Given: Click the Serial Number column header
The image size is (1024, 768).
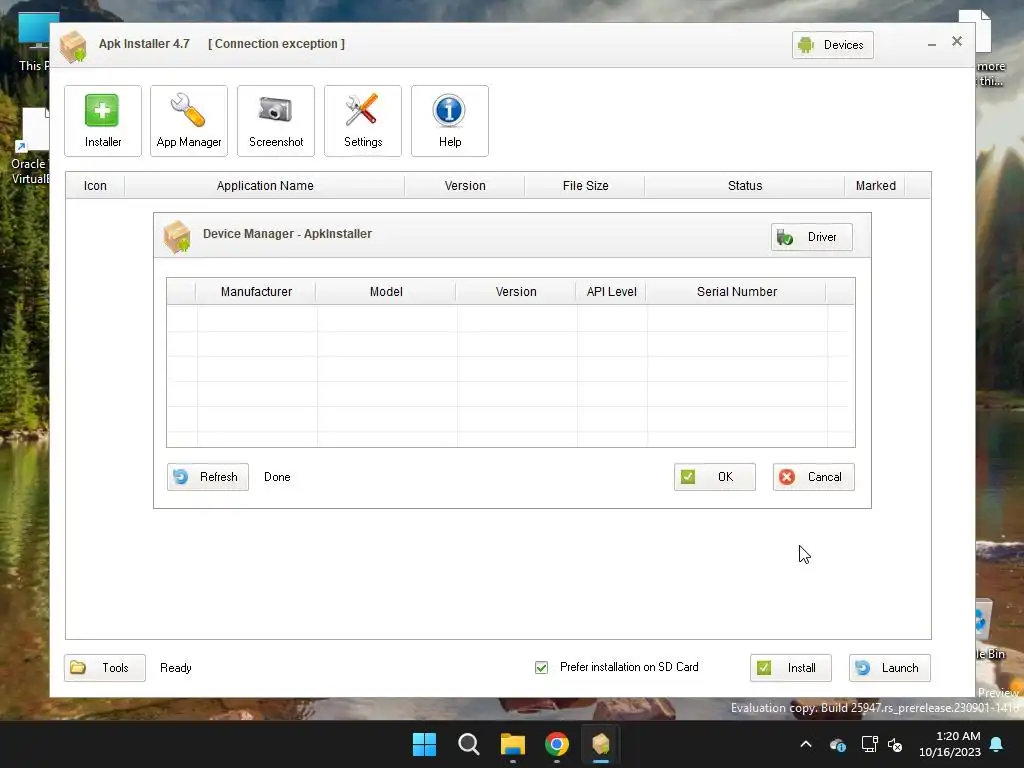Looking at the screenshot, I should (x=737, y=292).
